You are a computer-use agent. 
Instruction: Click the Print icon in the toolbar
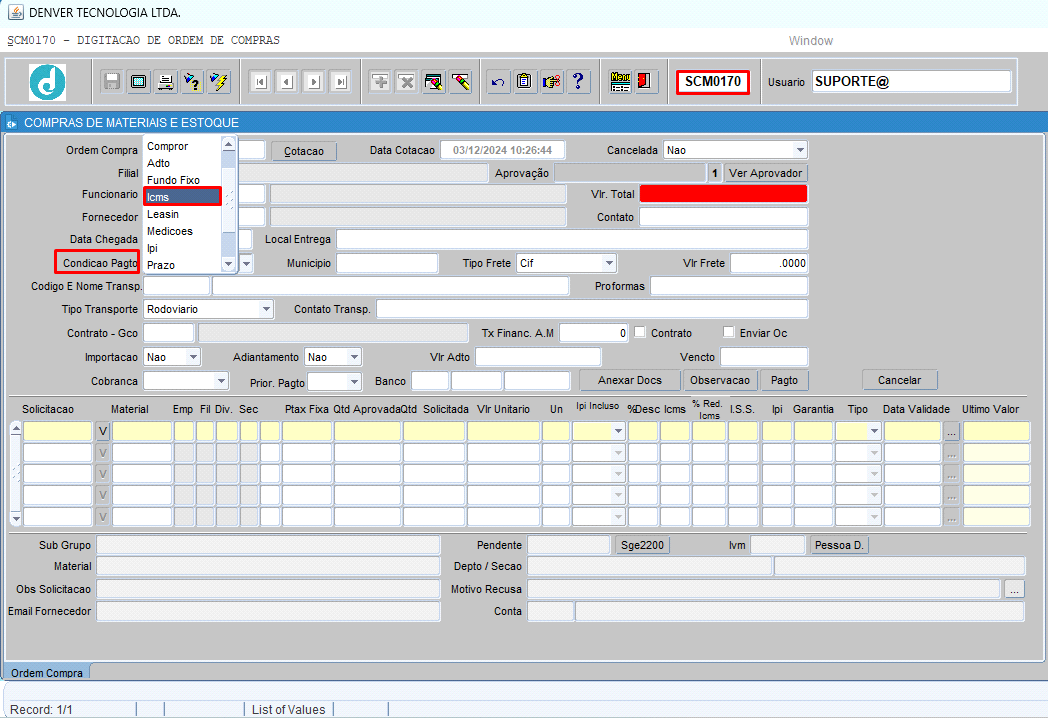(165, 82)
